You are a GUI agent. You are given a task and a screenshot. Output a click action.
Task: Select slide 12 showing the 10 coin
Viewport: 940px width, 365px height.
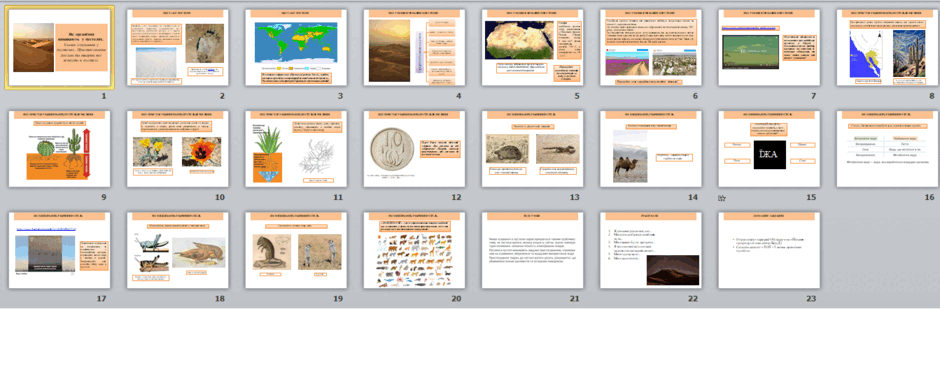(x=414, y=149)
